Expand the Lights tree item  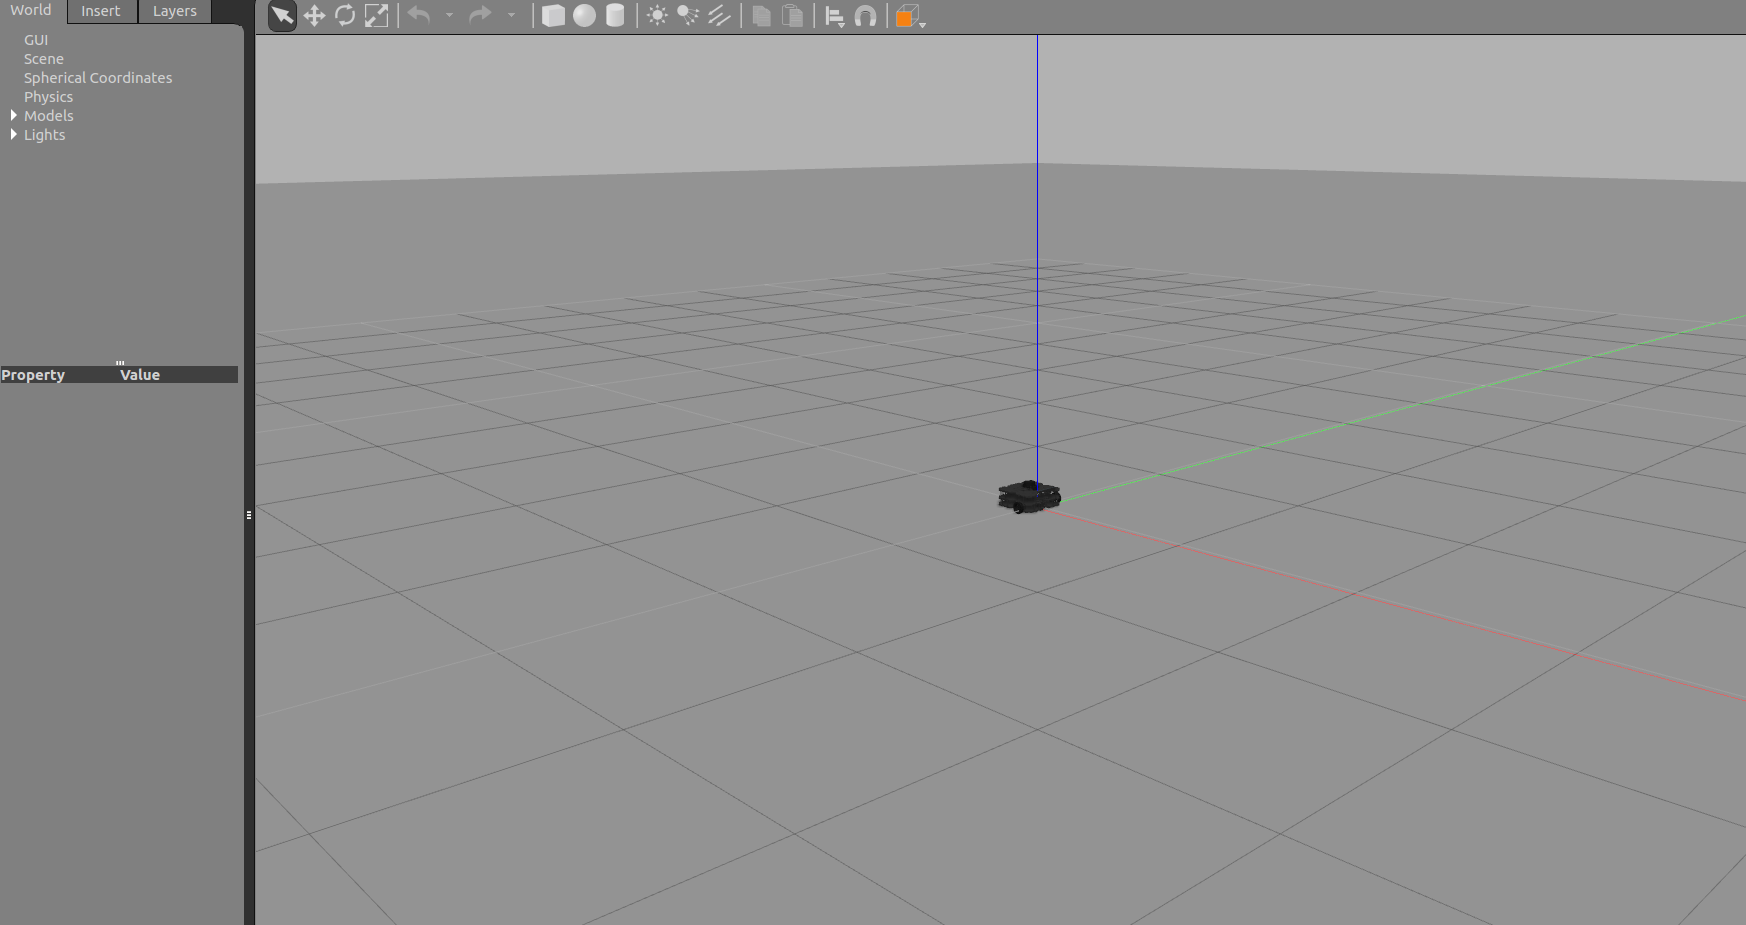(13, 134)
